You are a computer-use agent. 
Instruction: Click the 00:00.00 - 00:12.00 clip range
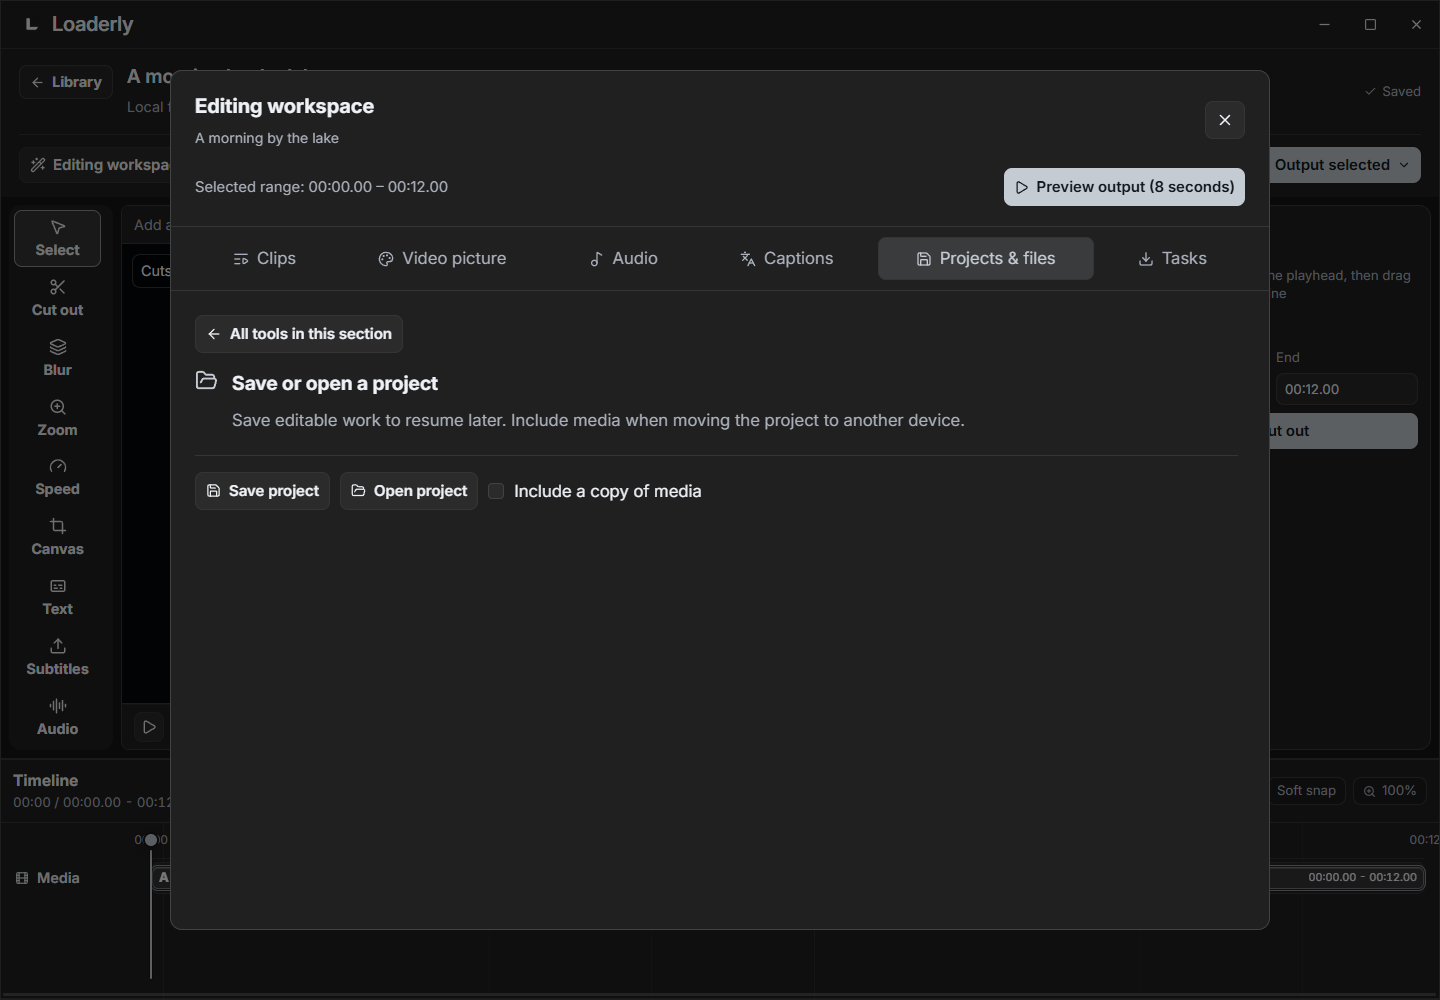tap(1362, 877)
